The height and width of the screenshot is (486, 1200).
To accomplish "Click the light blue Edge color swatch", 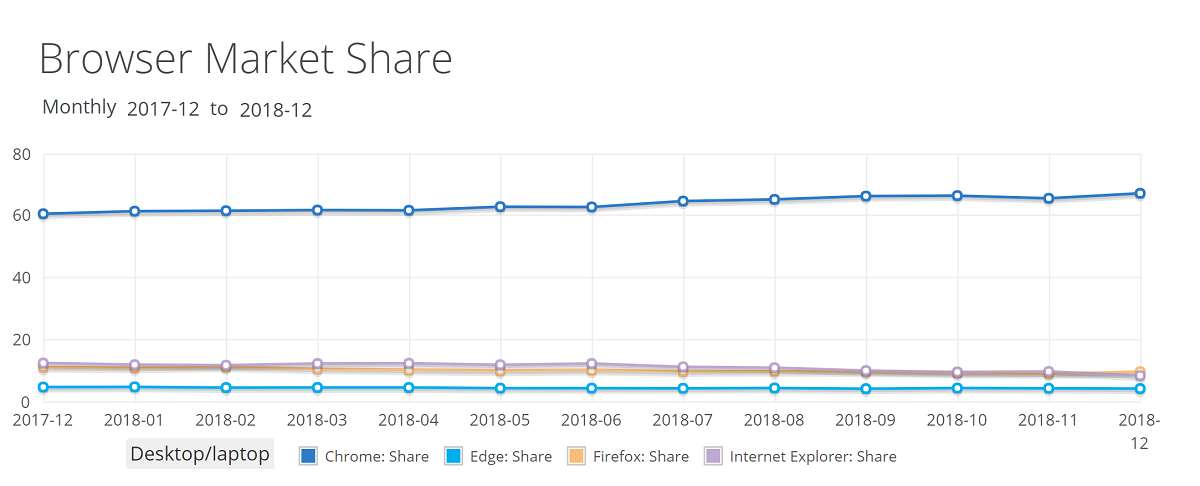I will click(x=452, y=456).
